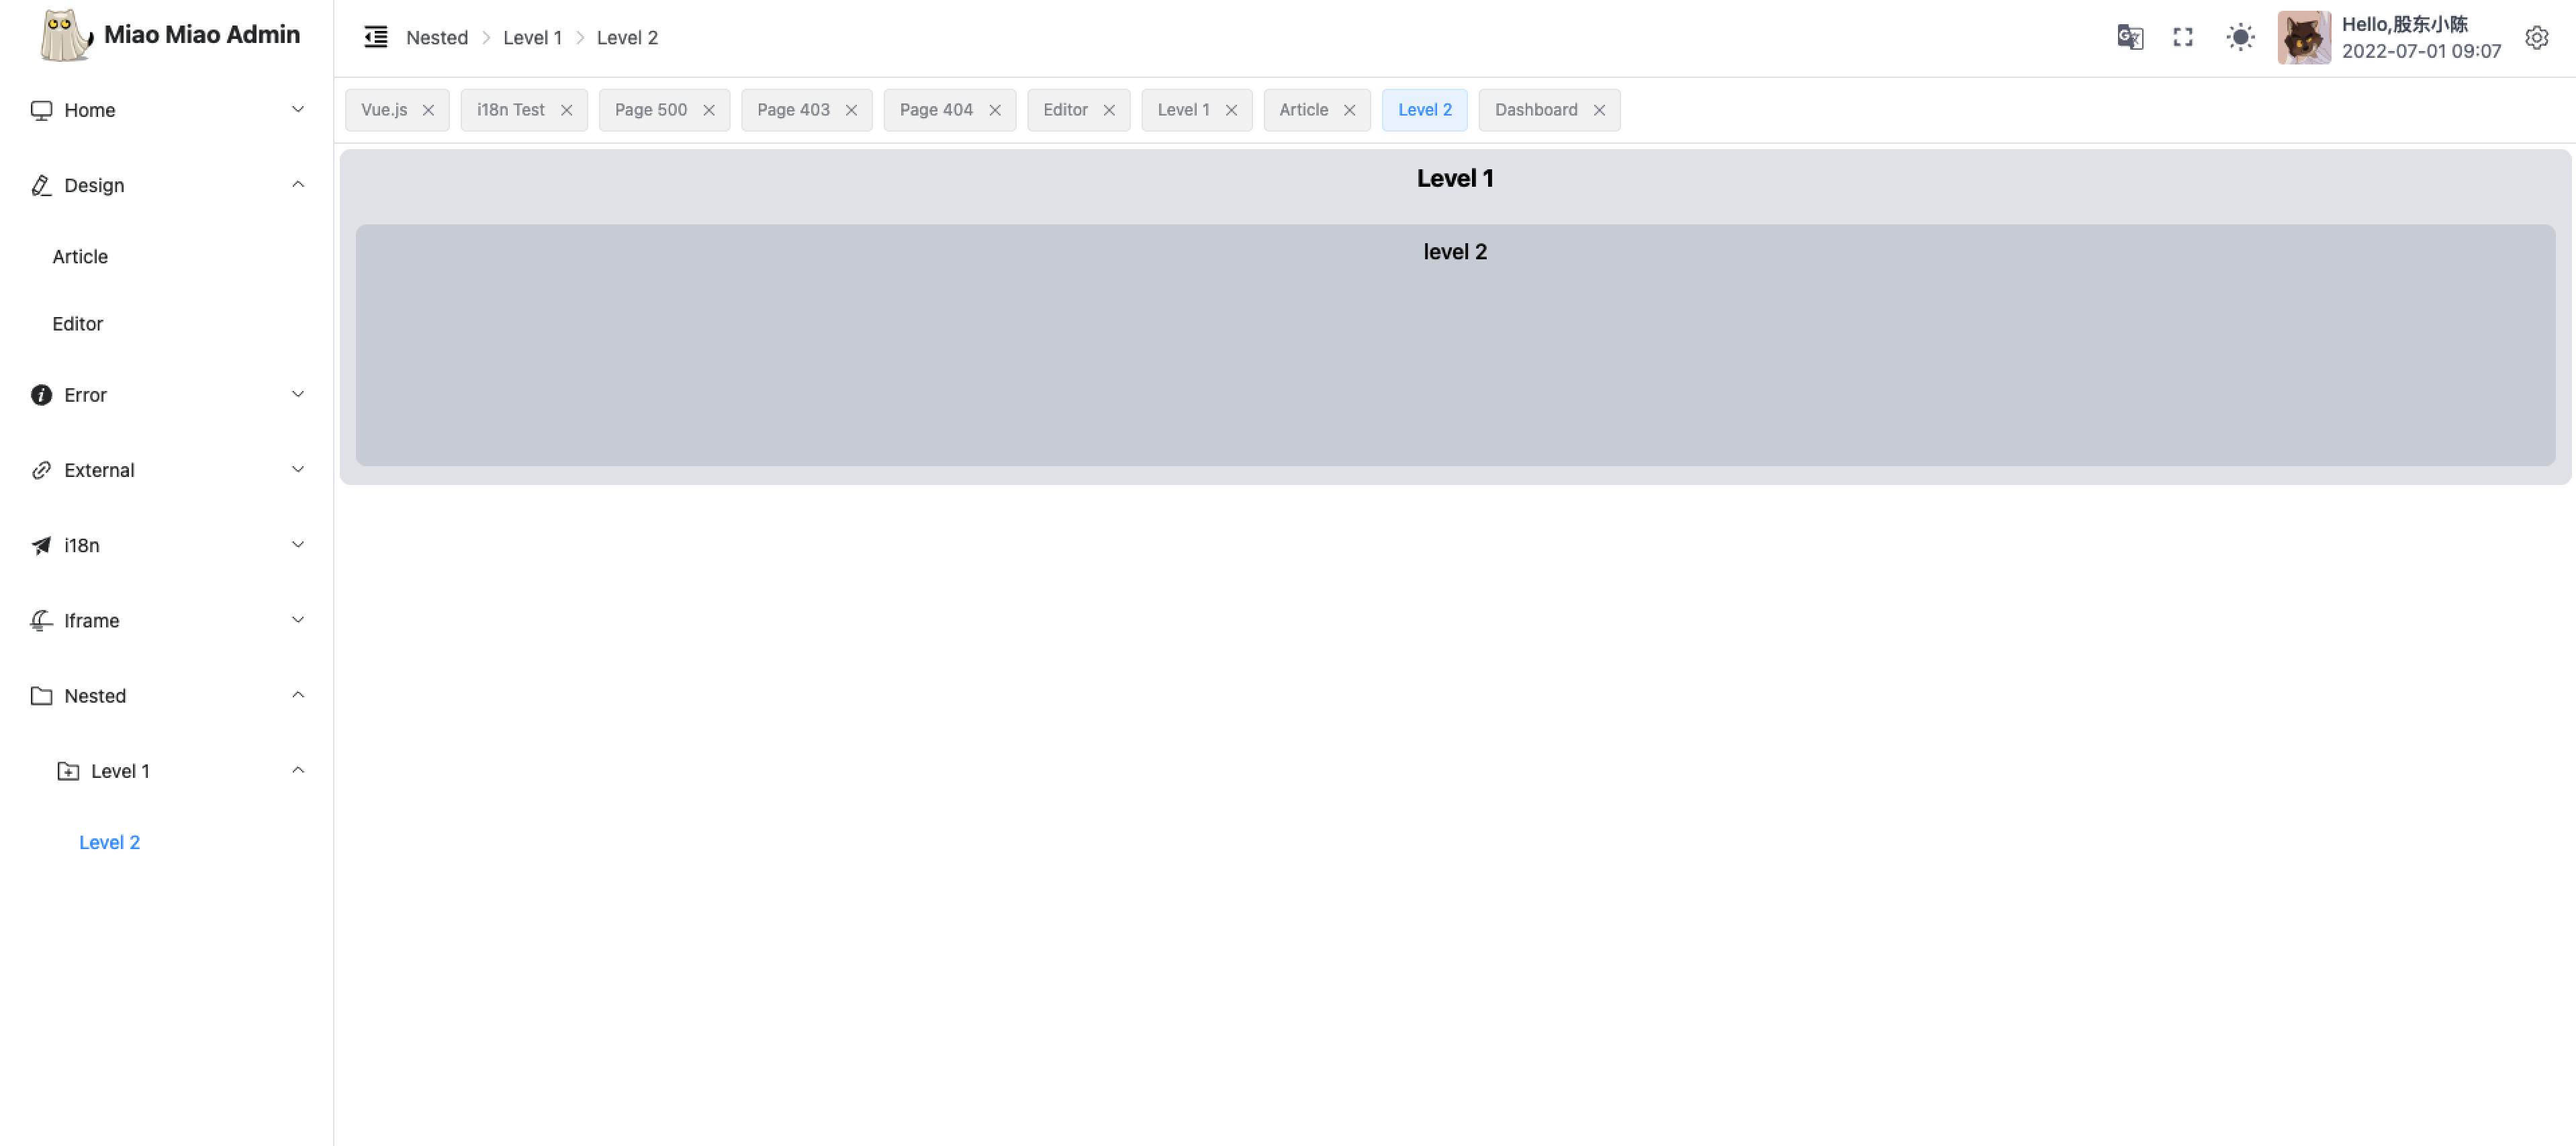Collapse the sidebar with the fold icon
Viewport: 2576px width, 1146px height.
(x=376, y=37)
